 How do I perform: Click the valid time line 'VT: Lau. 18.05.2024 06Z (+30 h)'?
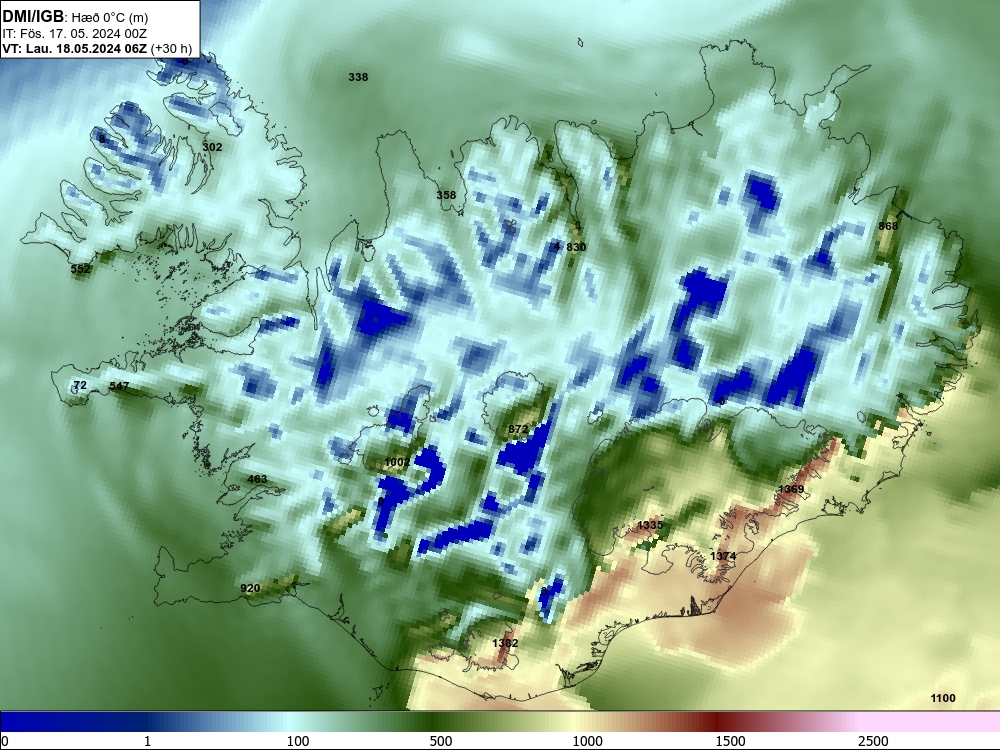pos(97,48)
